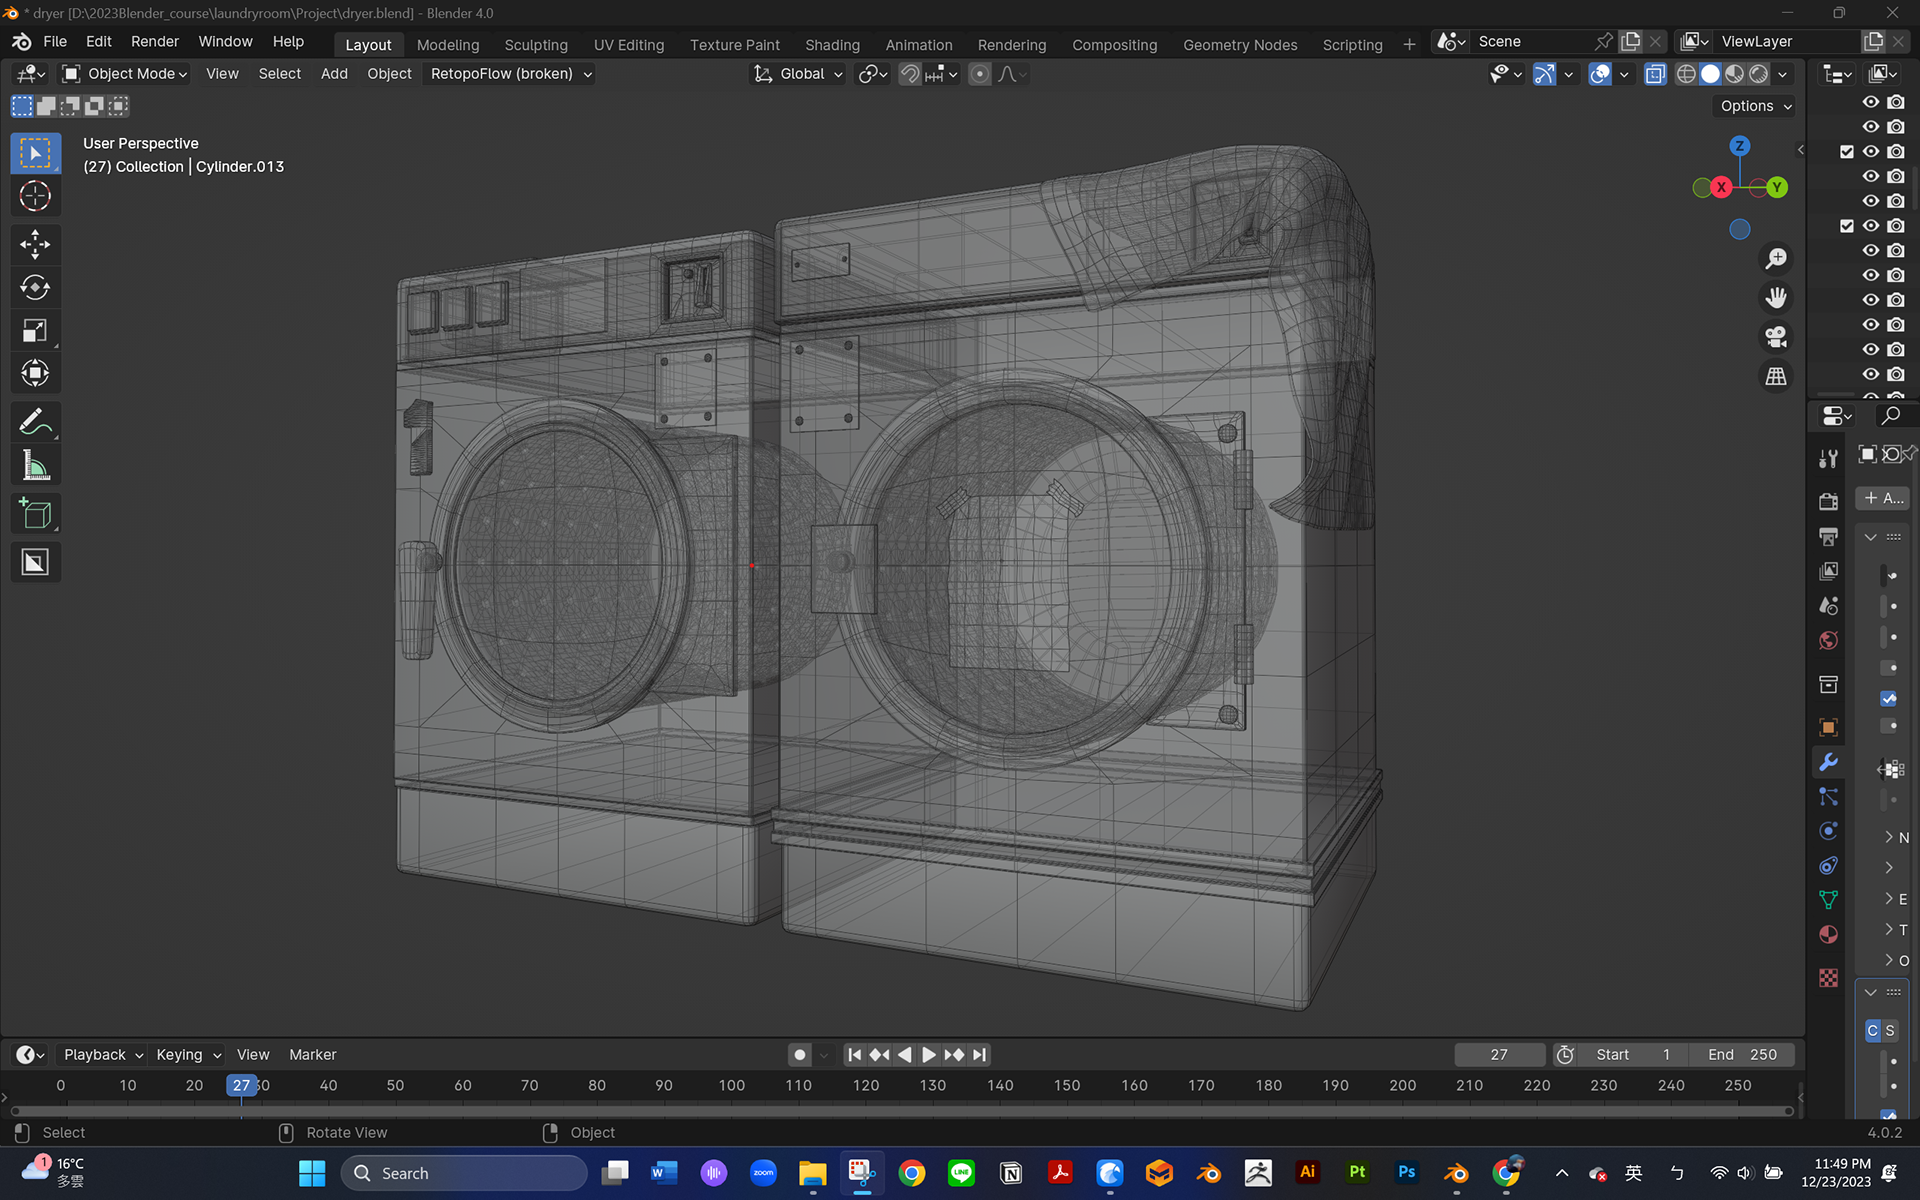Image resolution: width=1920 pixels, height=1200 pixels.
Task: Open Global transform orientation dropdown
Action: 800,74
